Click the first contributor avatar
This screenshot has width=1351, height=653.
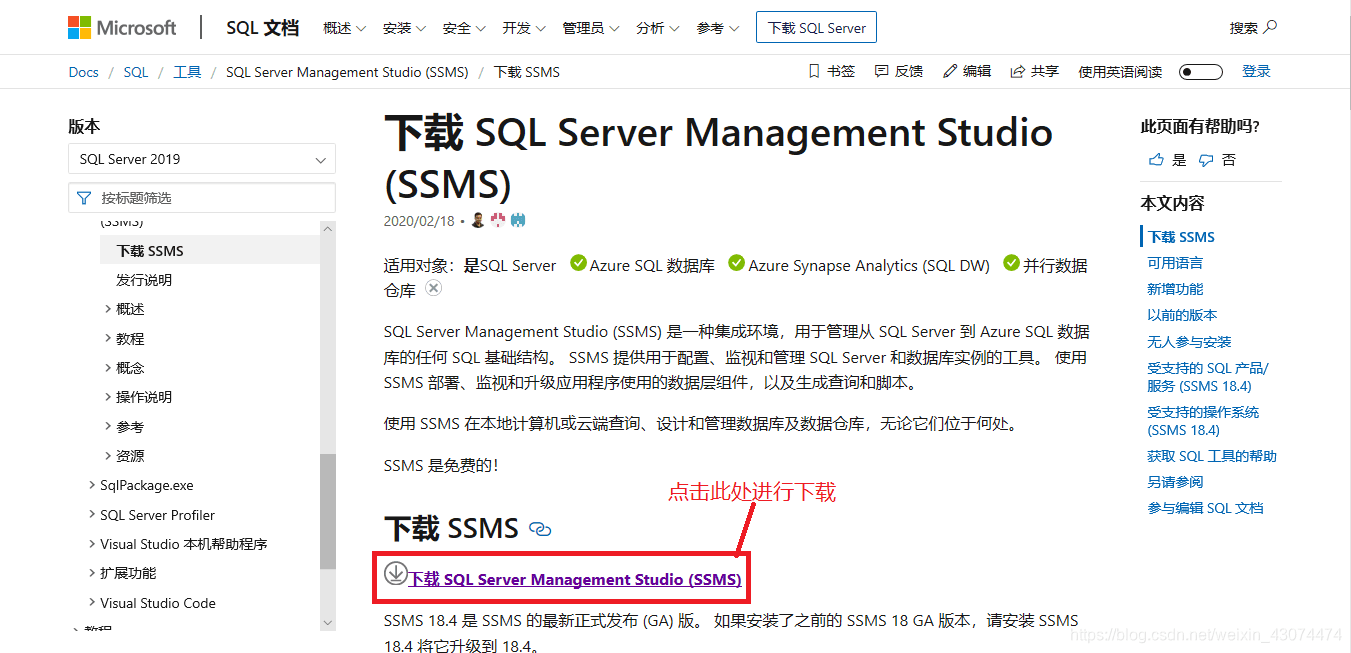[478, 220]
